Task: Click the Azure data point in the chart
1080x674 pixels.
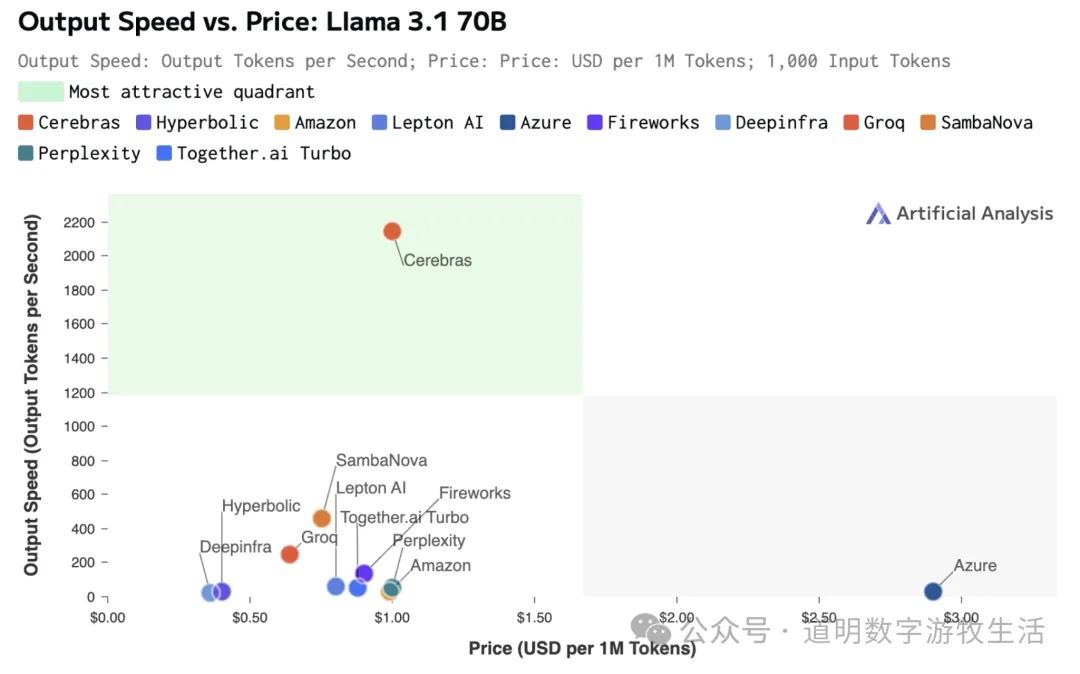Action: (933, 591)
